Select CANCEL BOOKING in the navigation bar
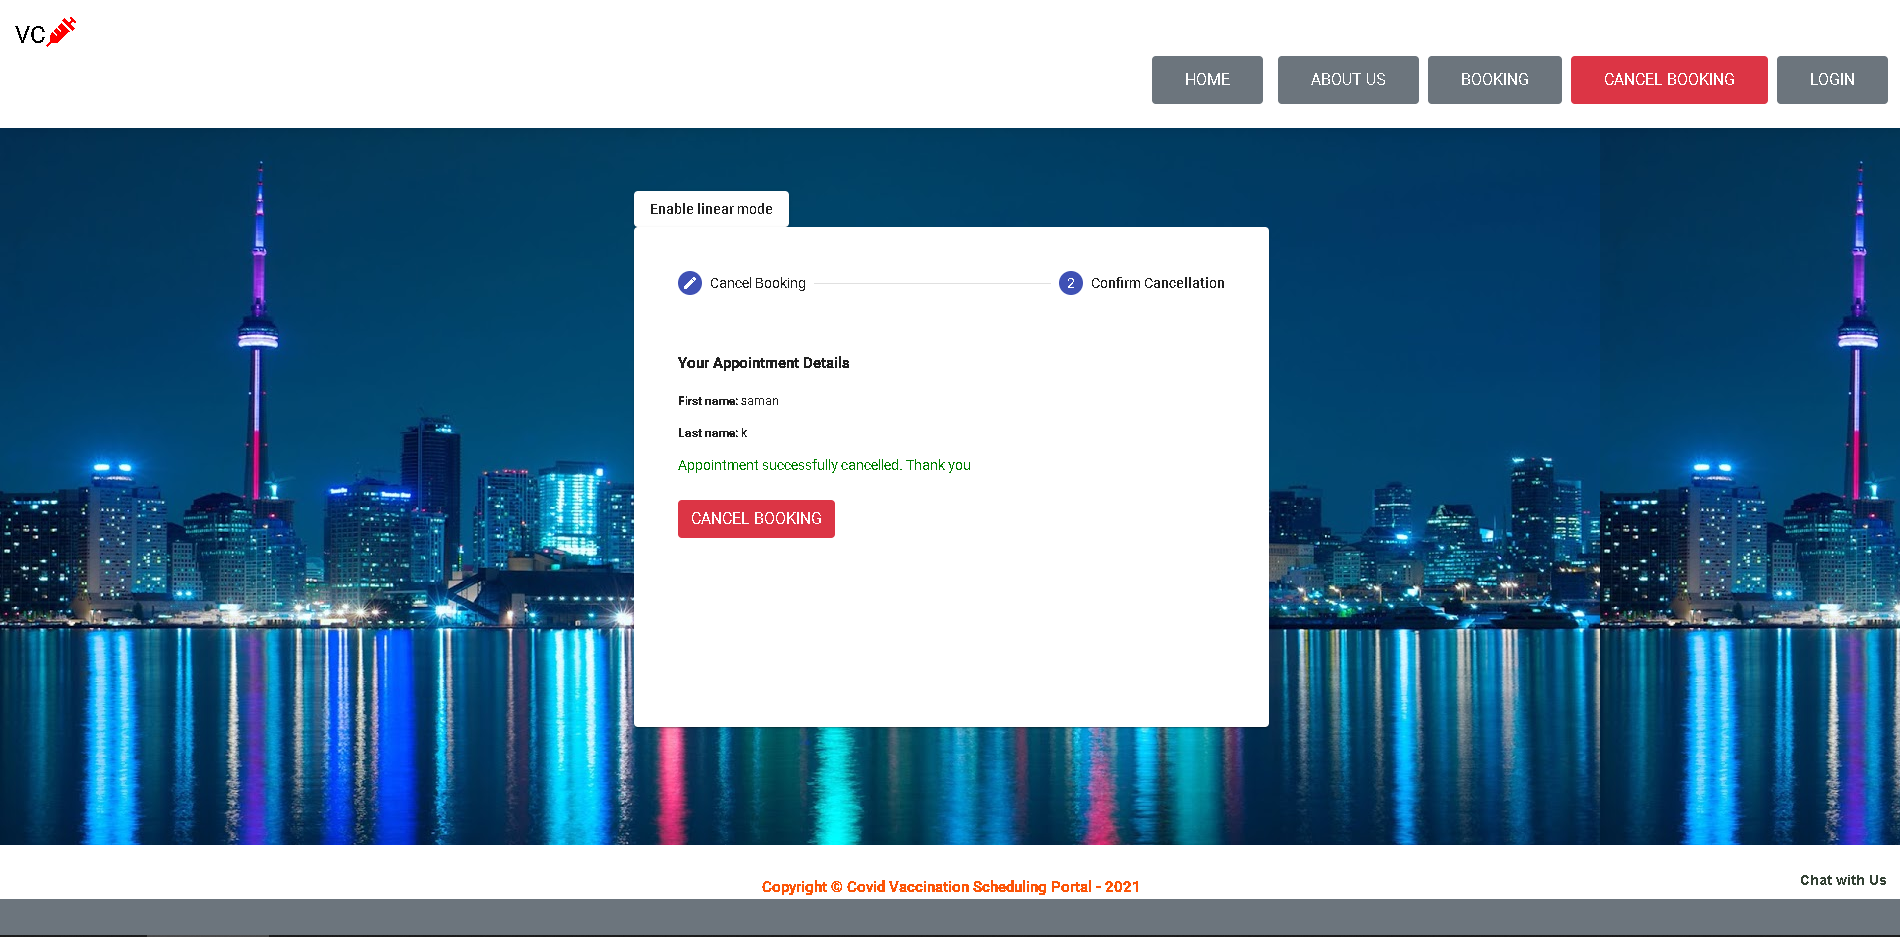The height and width of the screenshot is (937, 1900). point(1668,79)
